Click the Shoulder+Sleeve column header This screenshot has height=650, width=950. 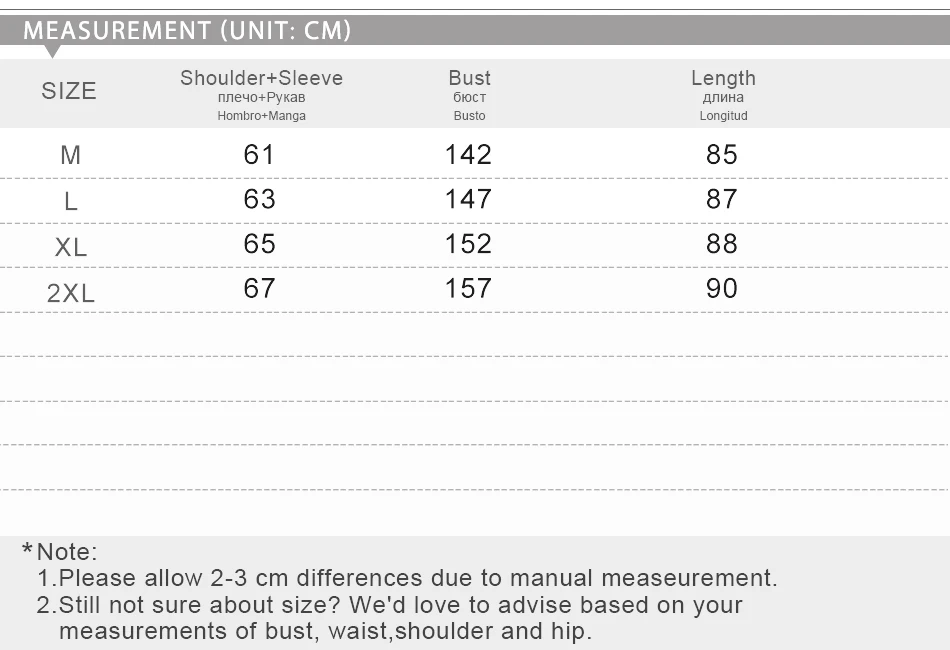pyautogui.click(x=262, y=78)
